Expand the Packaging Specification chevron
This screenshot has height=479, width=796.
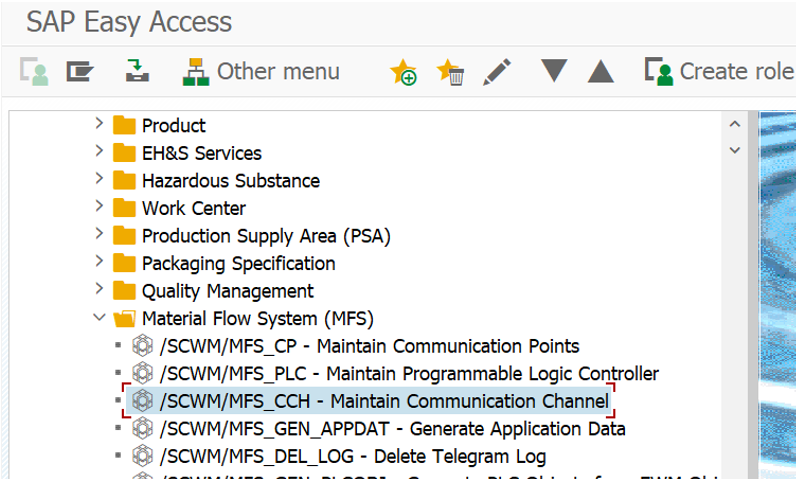click(99, 261)
